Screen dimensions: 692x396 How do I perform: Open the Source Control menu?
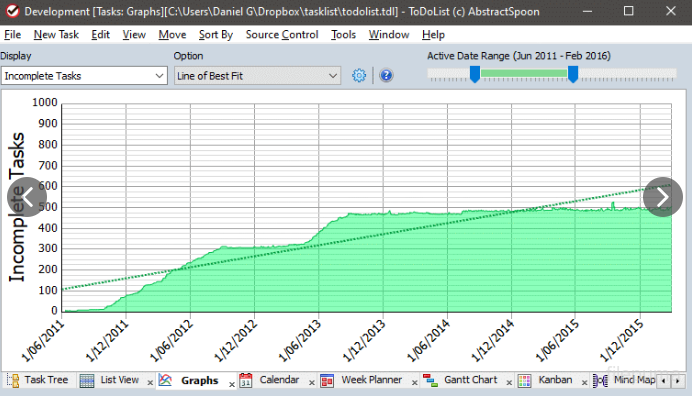pyautogui.click(x=282, y=34)
